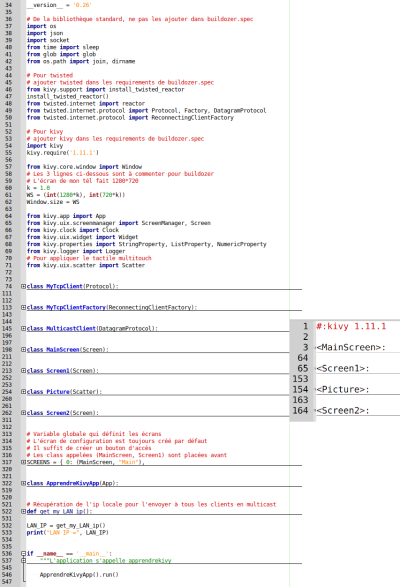Image resolution: width=400 pixels, height=587 pixels.
Task: Expand the <MainScreen> rule in kv file
Action: [315, 347]
